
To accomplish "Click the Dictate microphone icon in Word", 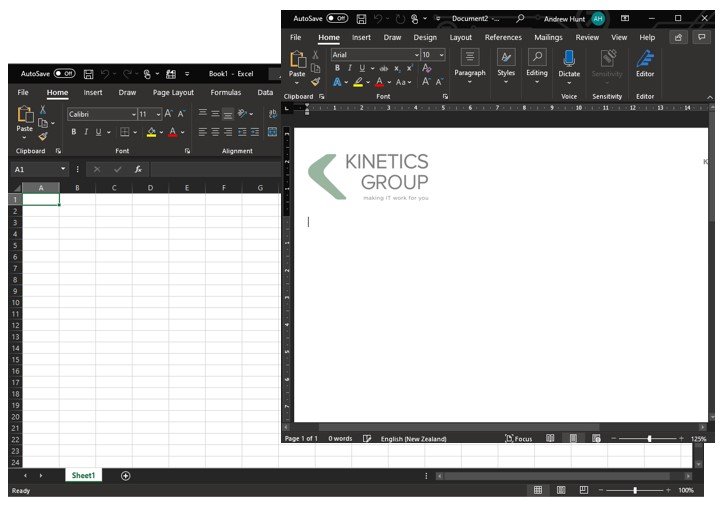I will (569, 58).
